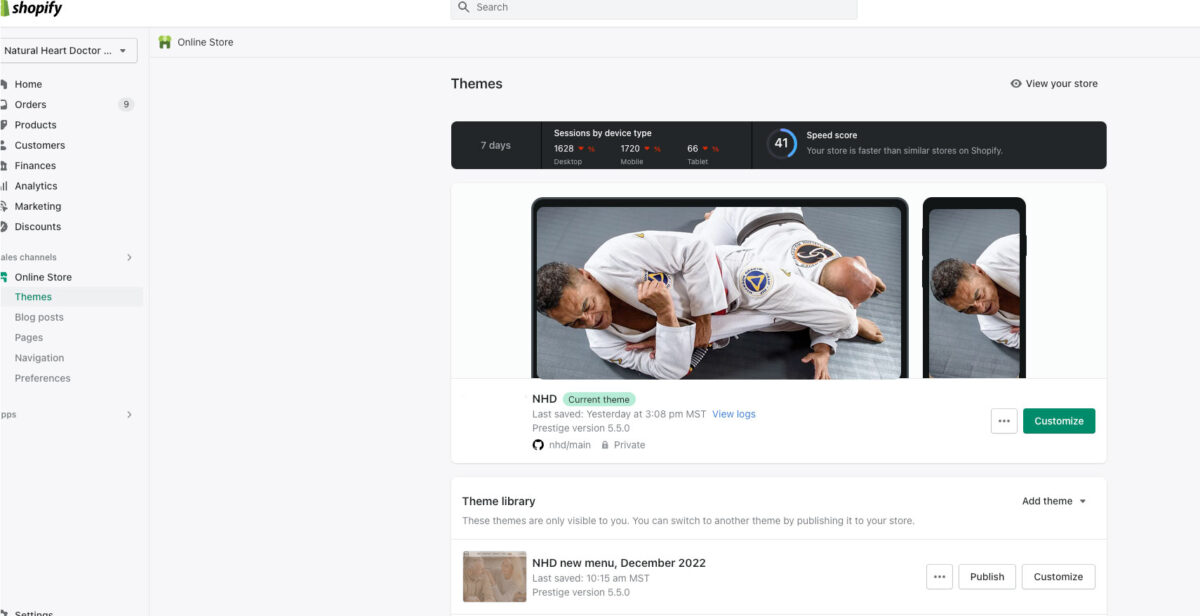Viewport: 1200px width, 616px height.
Task: Expand the Sales channels chevron
Action: pos(129,257)
